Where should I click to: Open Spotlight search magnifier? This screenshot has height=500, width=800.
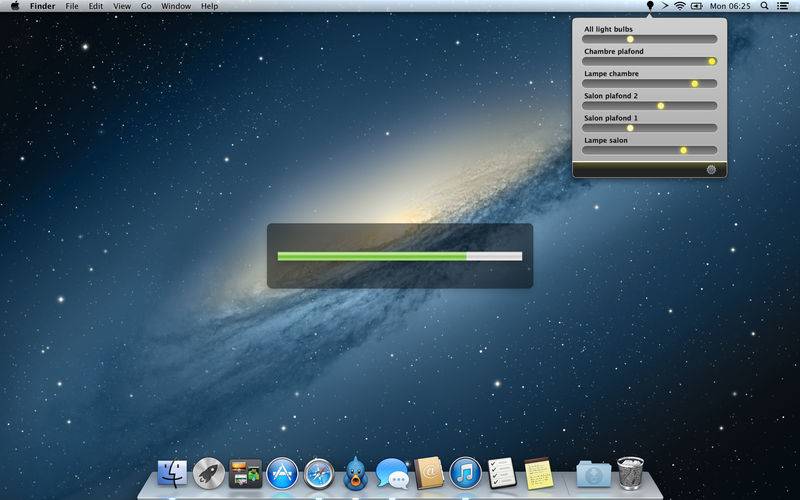pos(762,6)
